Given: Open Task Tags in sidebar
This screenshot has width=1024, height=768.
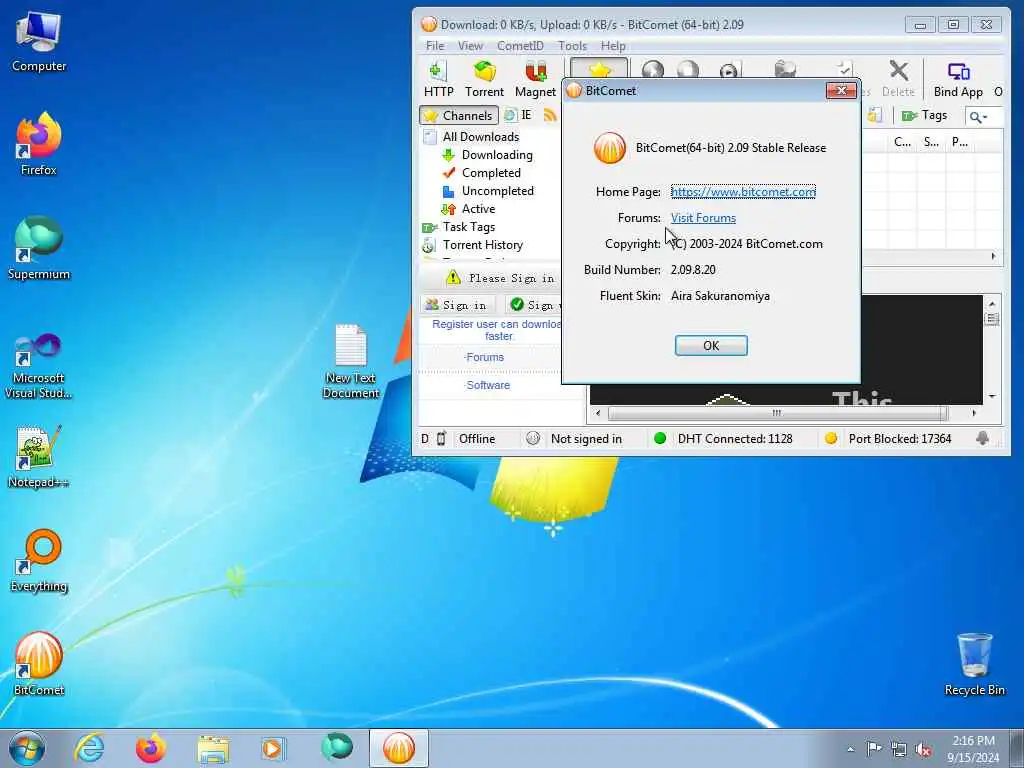Looking at the screenshot, I should pyautogui.click(x=468, y=227).
